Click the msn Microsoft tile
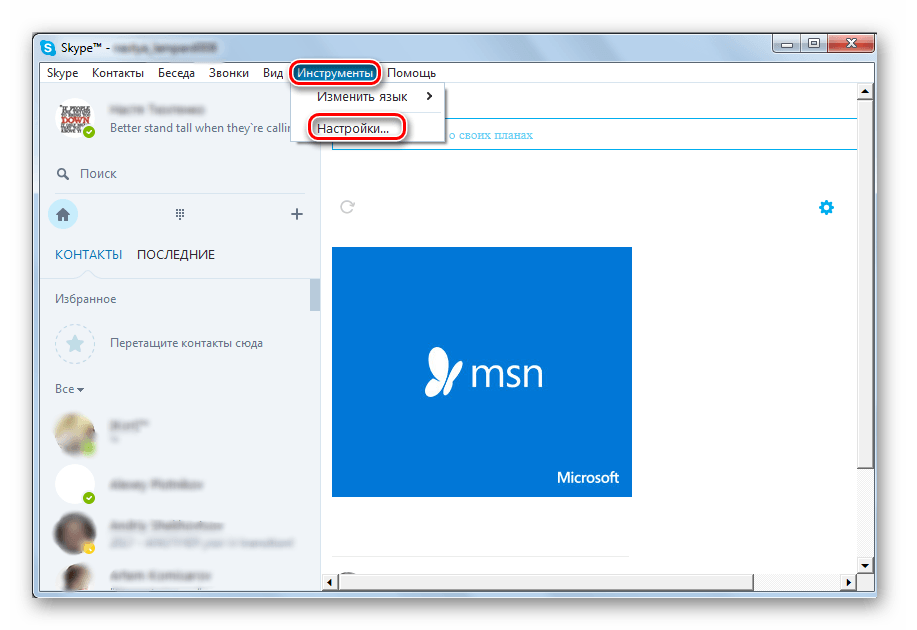Image resolution: width=917 pixels, height=630 pixels. click(482, 372)
